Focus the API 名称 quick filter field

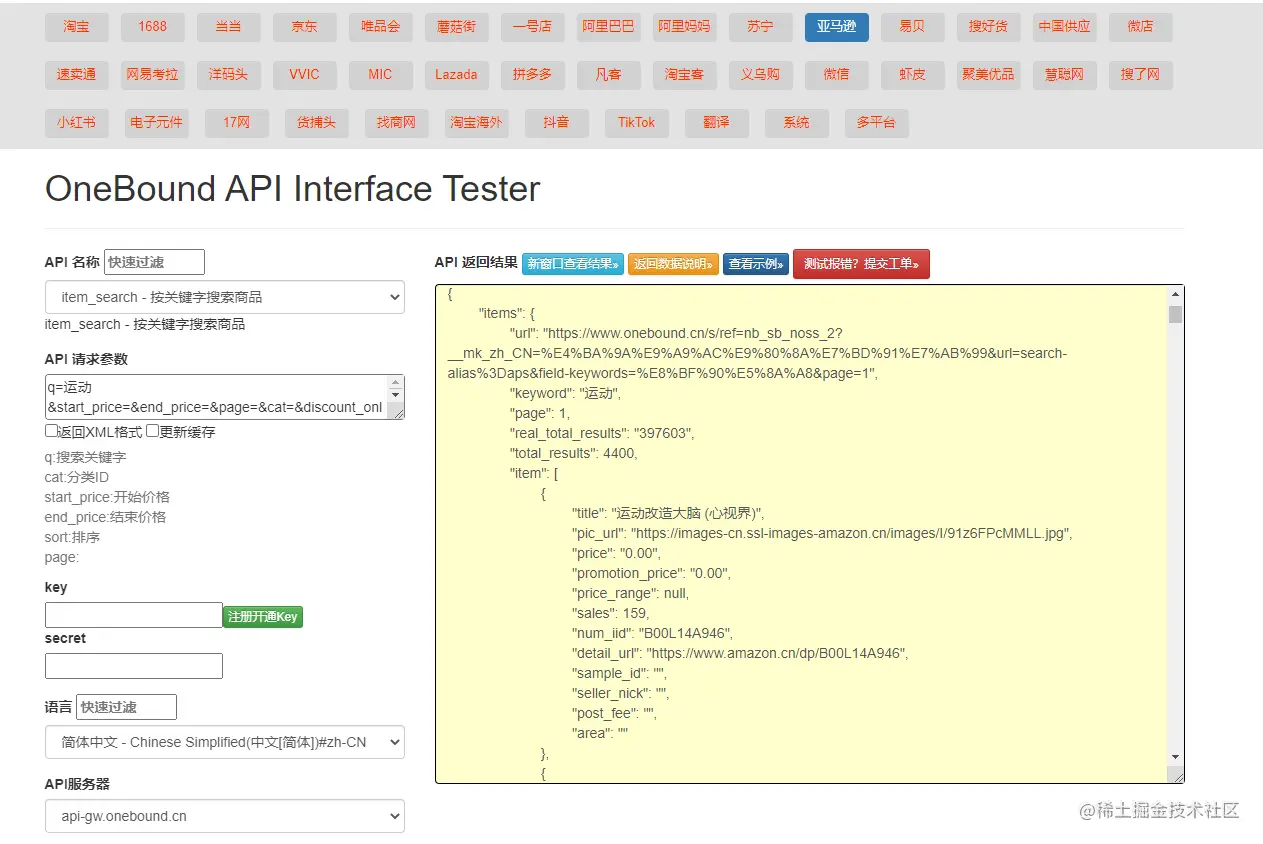[x=154, y=262]
